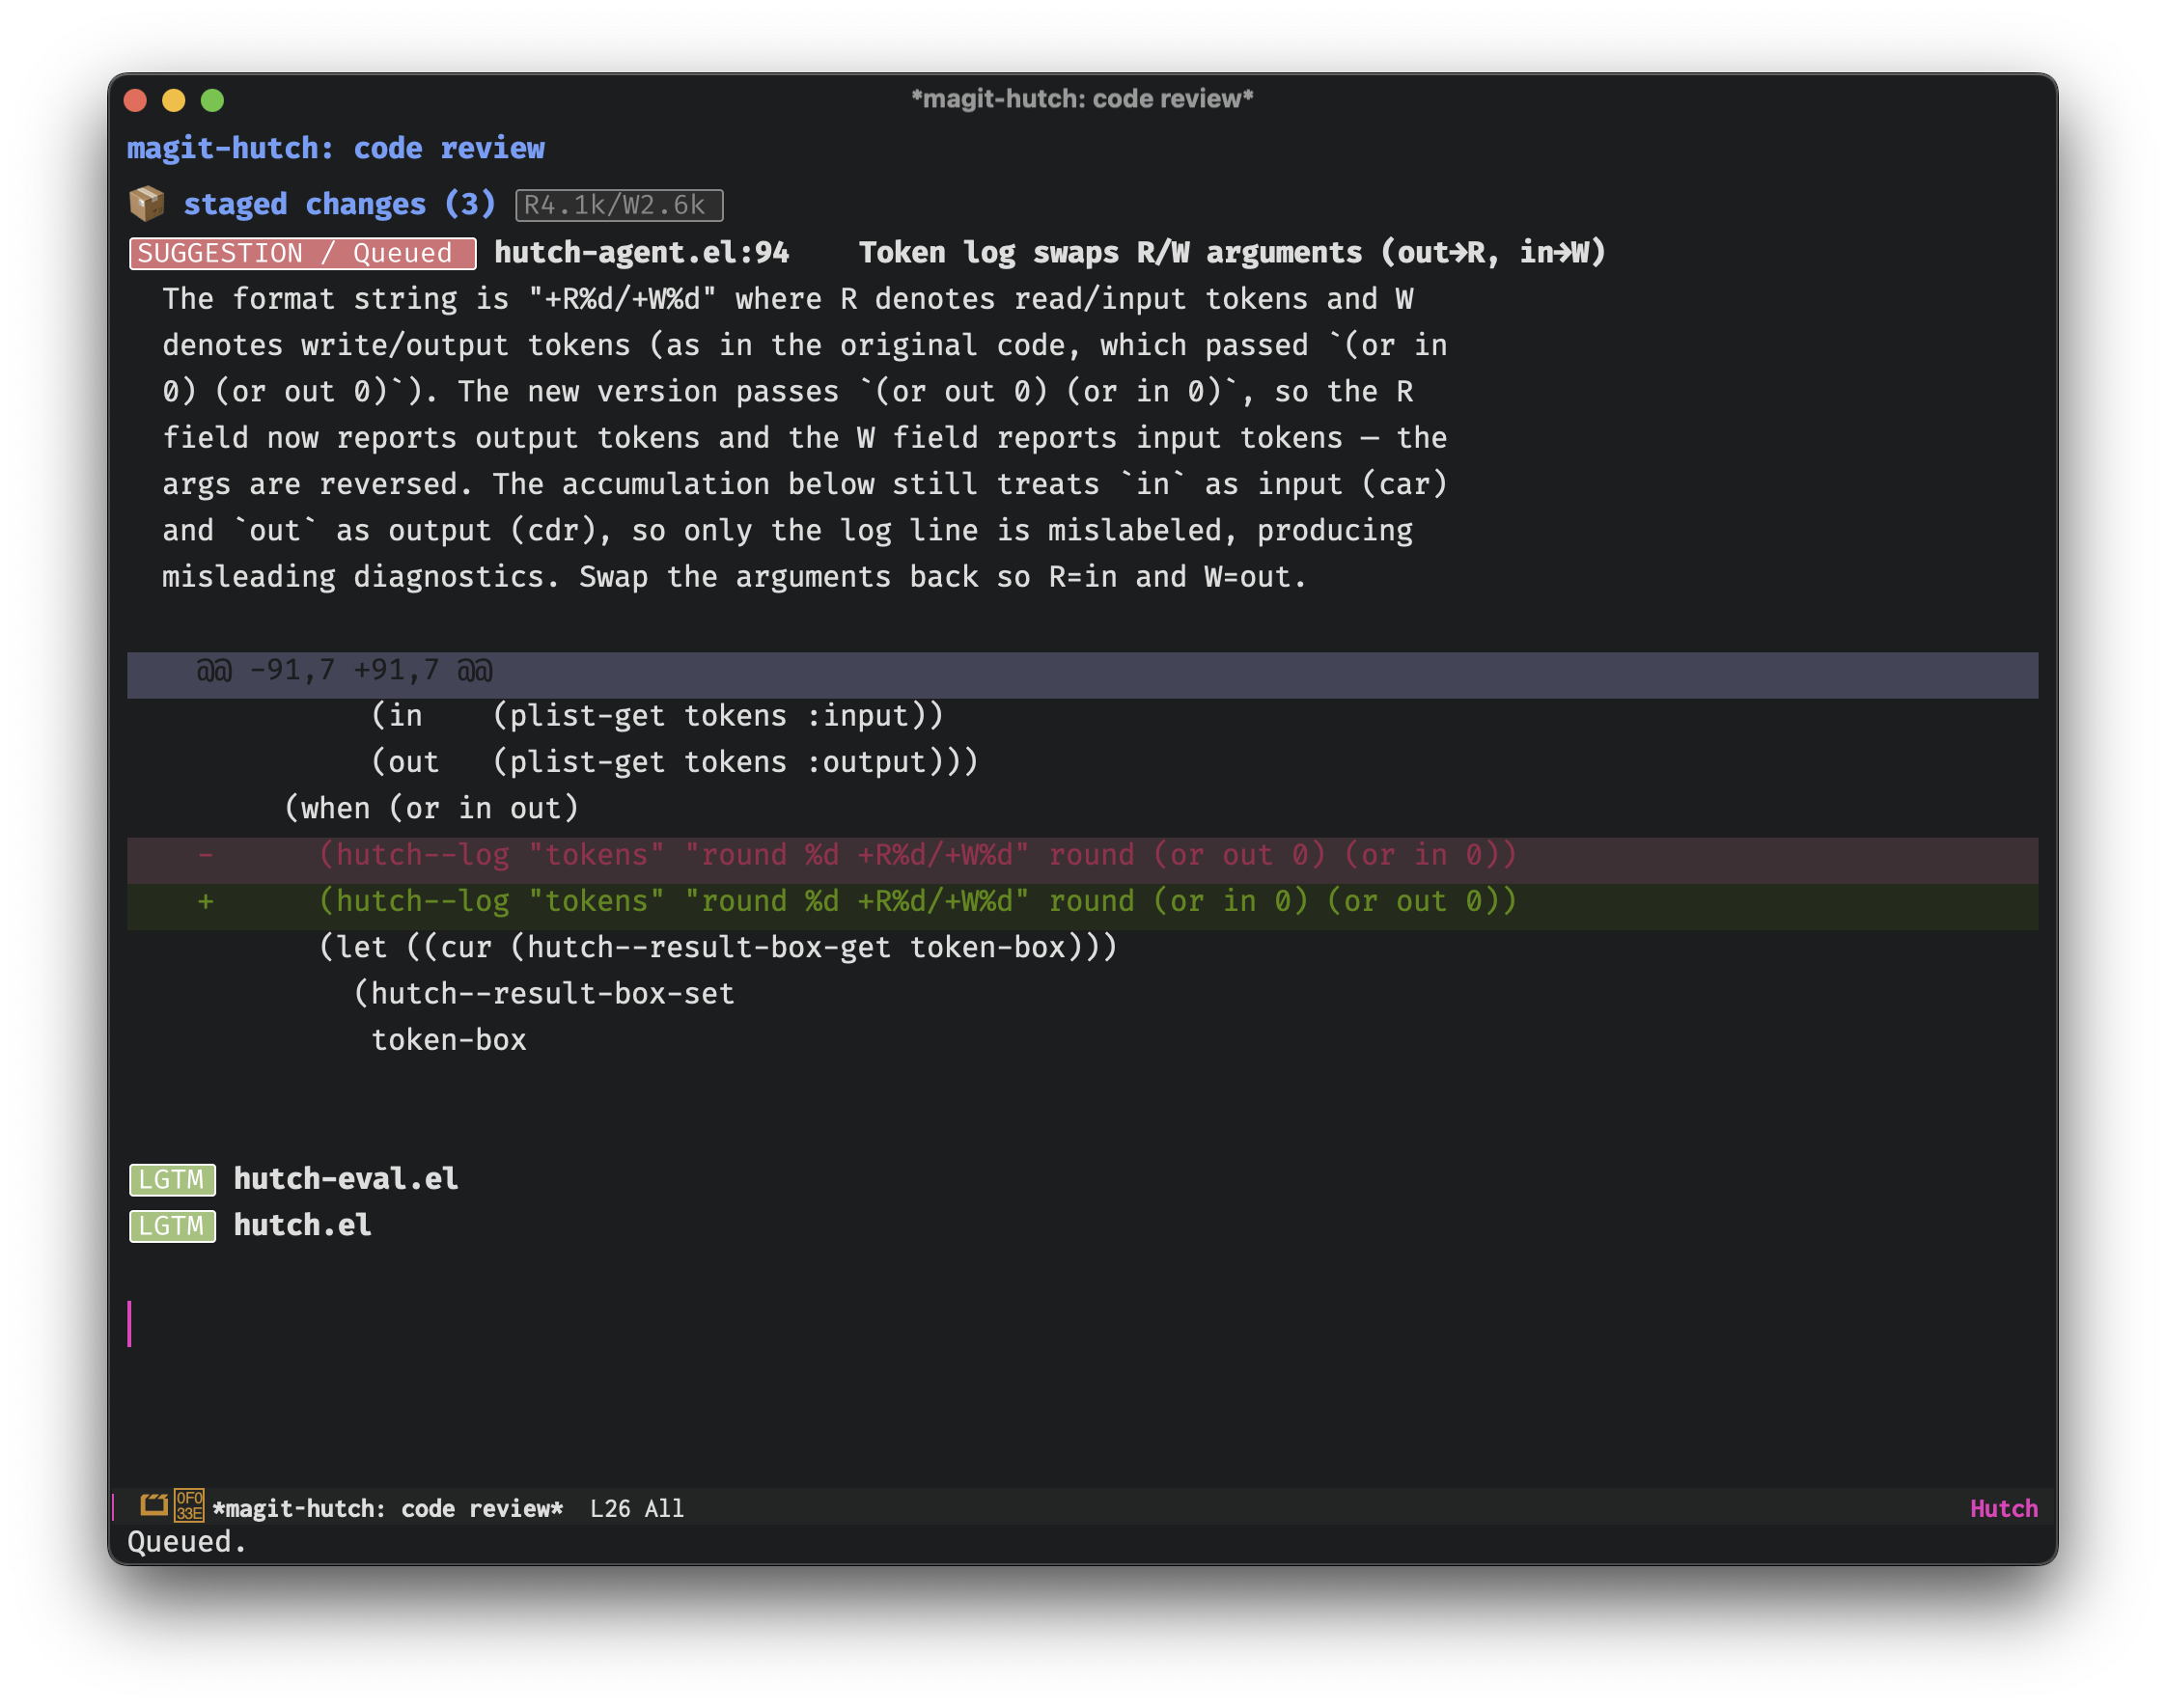The height and width of the screenshot is (1708, 2166).
Task: Toggle the SUGGESTION / Queued badge
Action: [x=302, y=253]
